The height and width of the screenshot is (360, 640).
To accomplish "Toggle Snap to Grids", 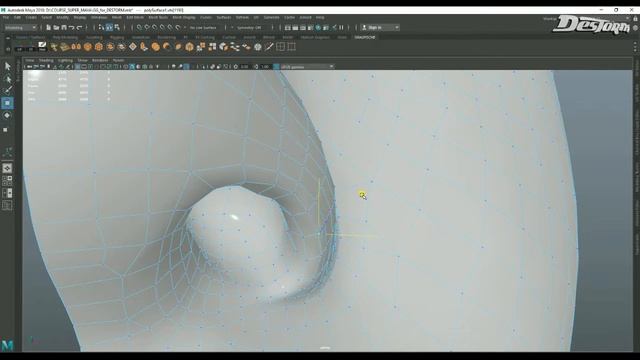I will click(x=139, y=27).
